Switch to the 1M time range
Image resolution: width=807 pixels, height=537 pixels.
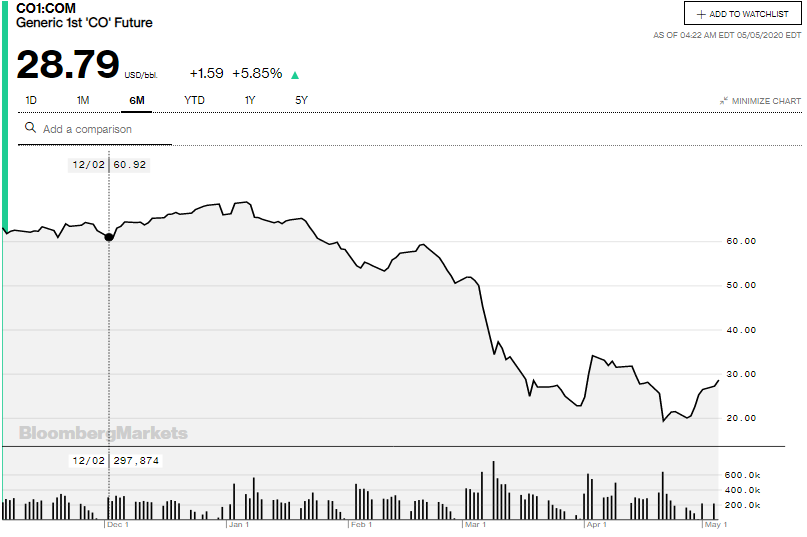[x=83, y=100]
